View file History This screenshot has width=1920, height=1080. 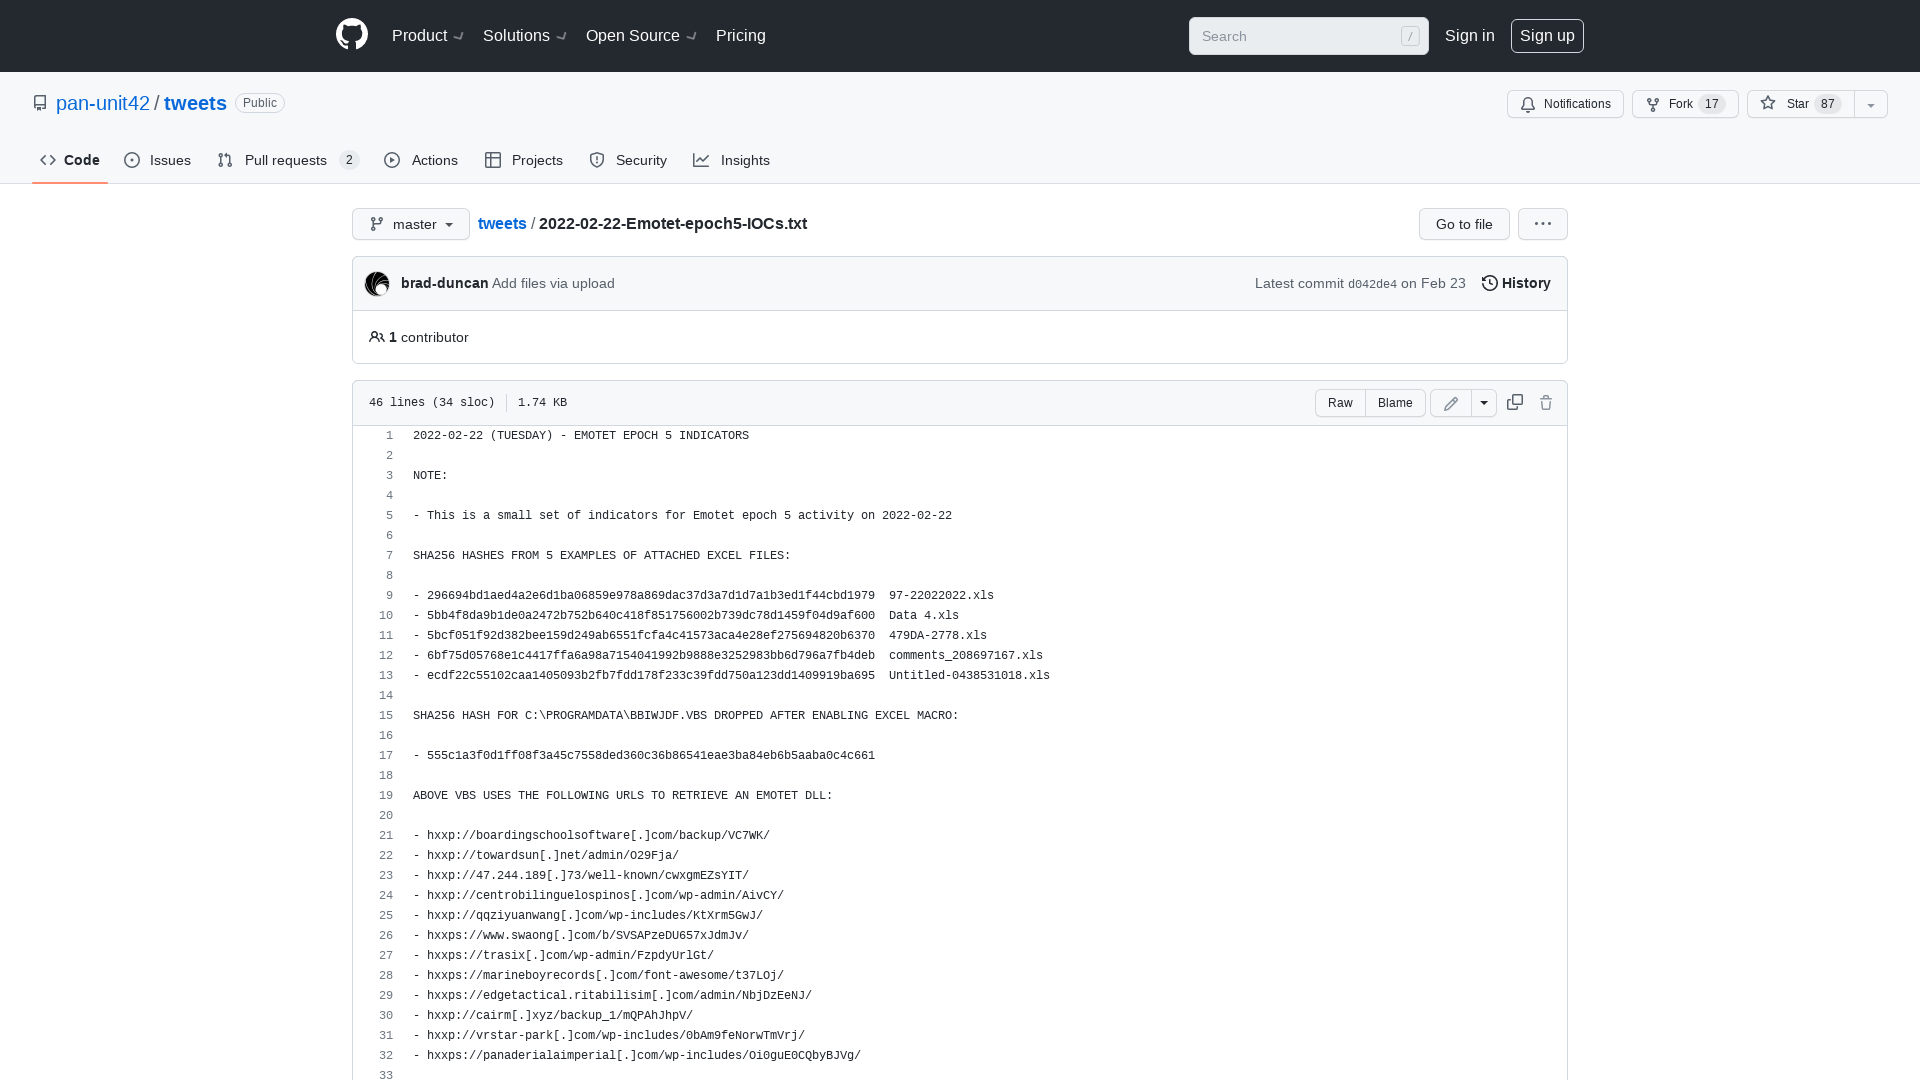(x=1516, y=283)
